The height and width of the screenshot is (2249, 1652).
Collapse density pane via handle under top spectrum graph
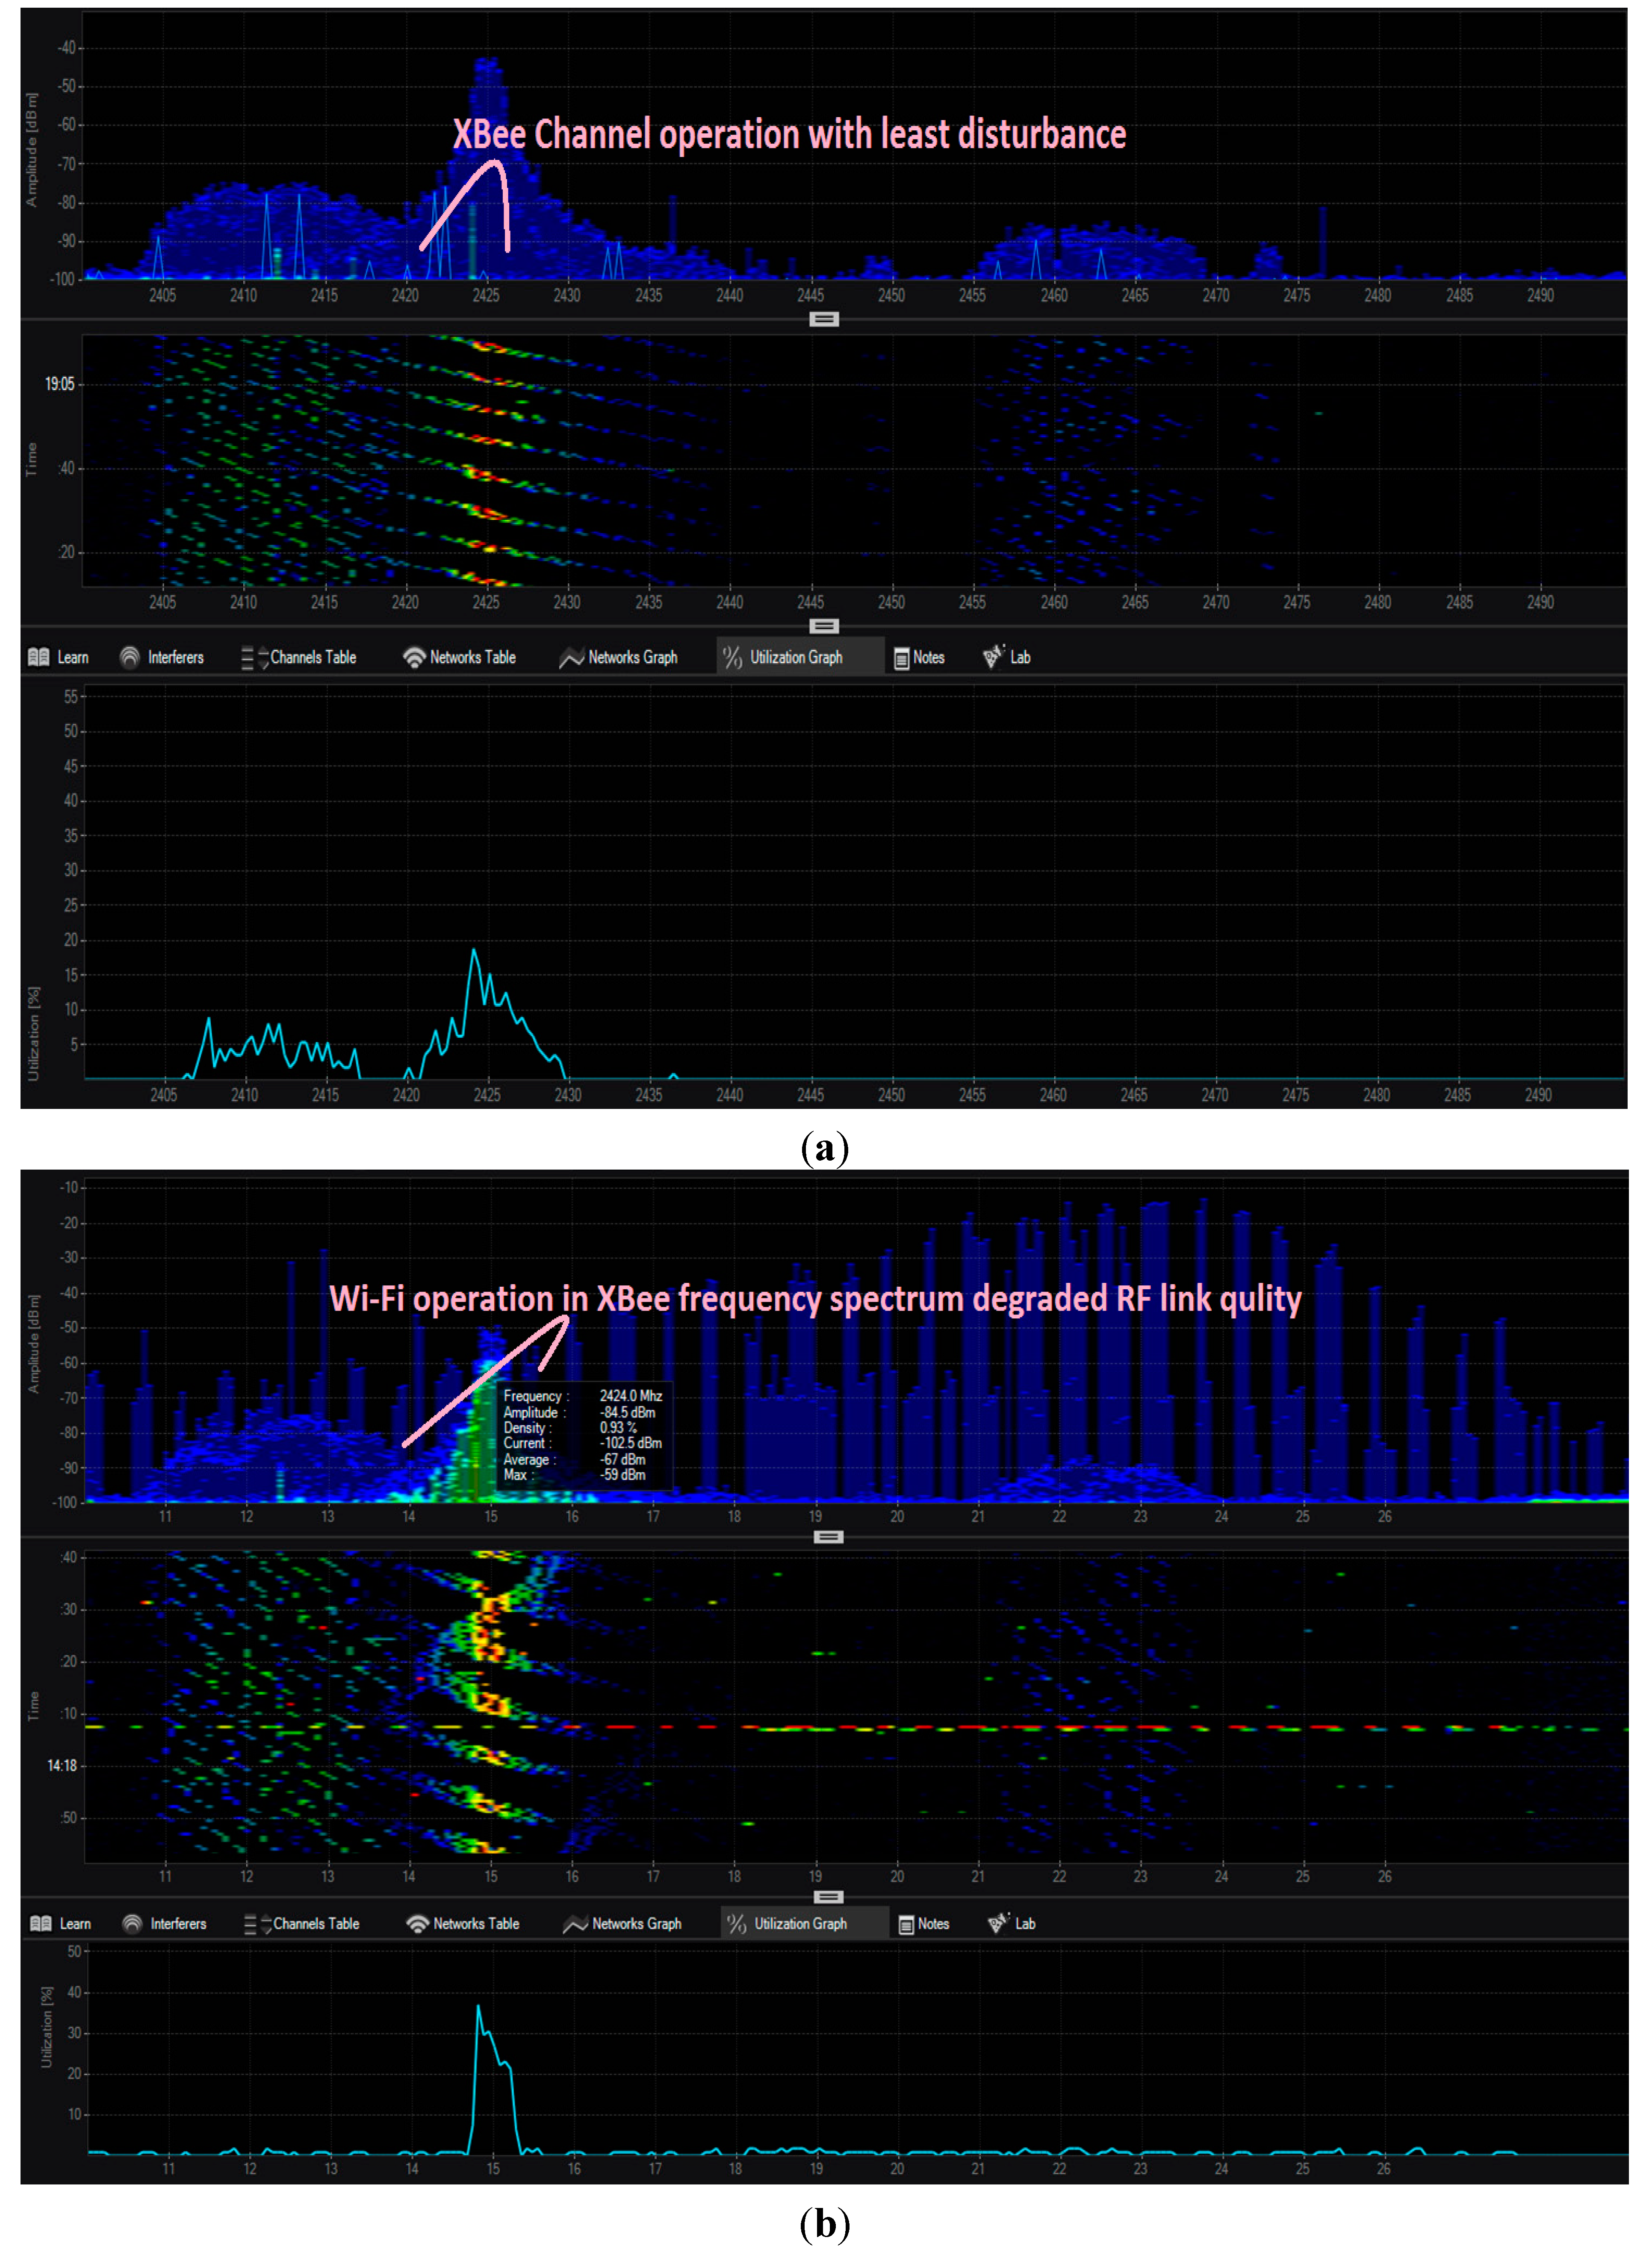(823, 319)
